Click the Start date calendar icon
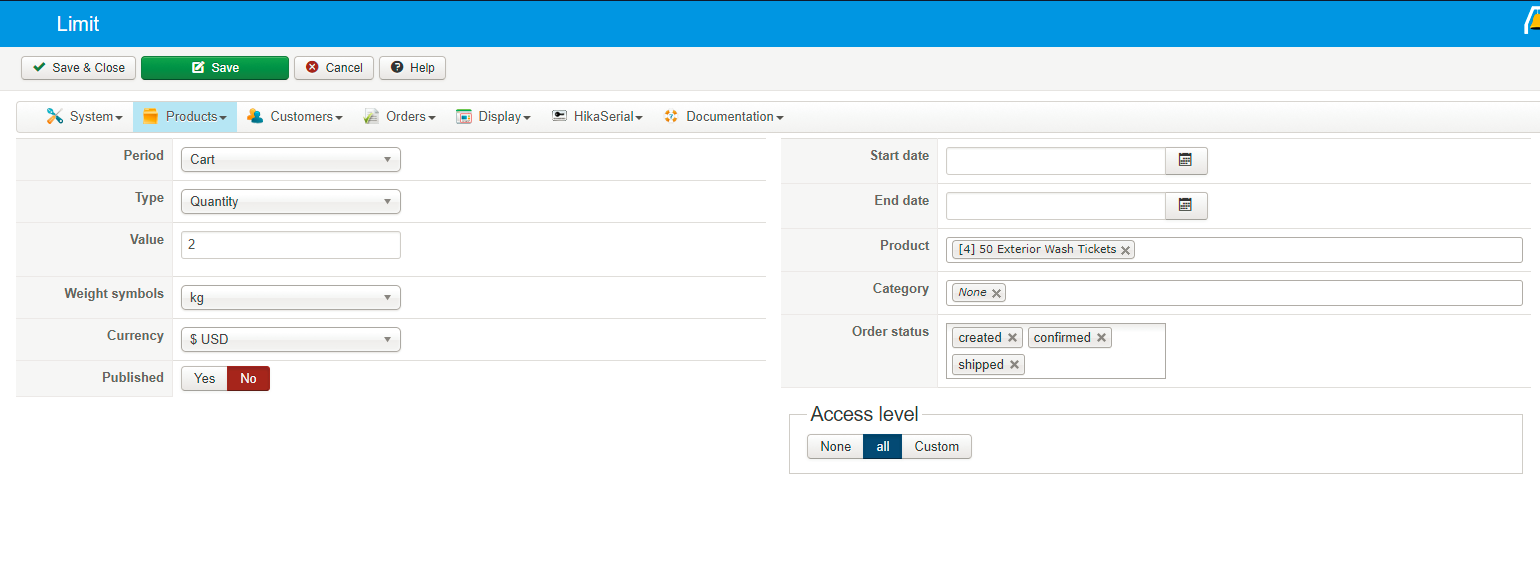 pos(1186,160)
